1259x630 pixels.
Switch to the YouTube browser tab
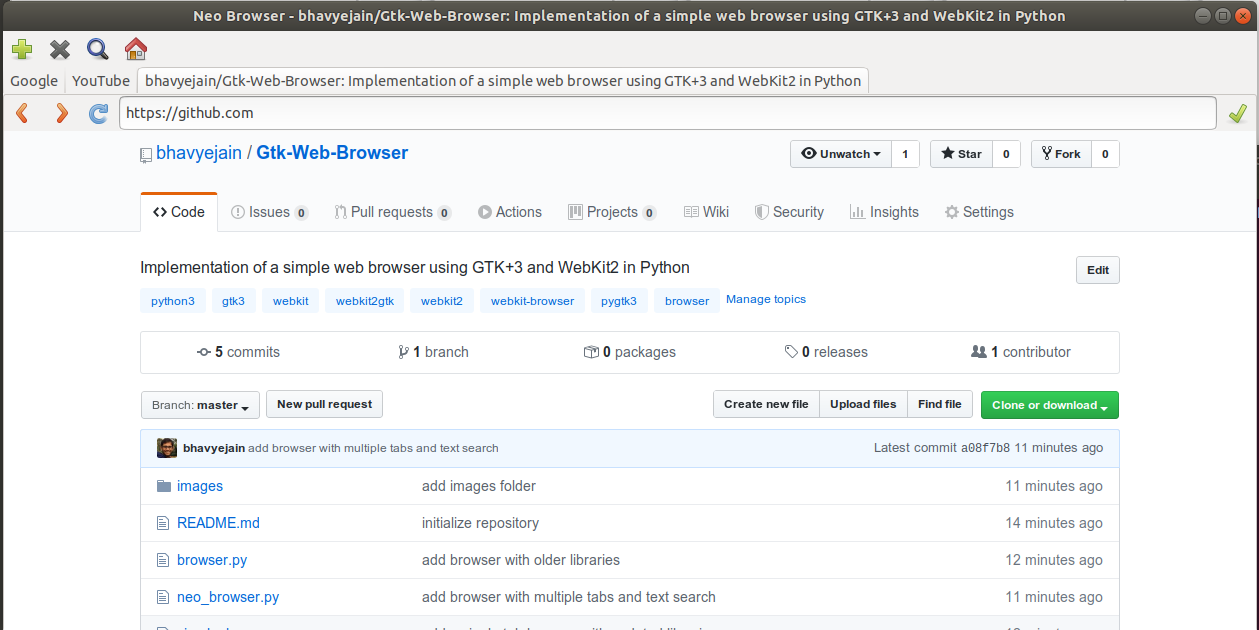pyautogui.click(x=101, y=81)
